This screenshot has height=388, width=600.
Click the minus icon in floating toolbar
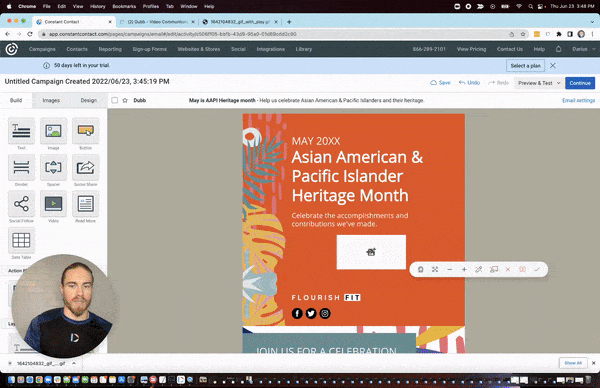click(x=450, y=269)
